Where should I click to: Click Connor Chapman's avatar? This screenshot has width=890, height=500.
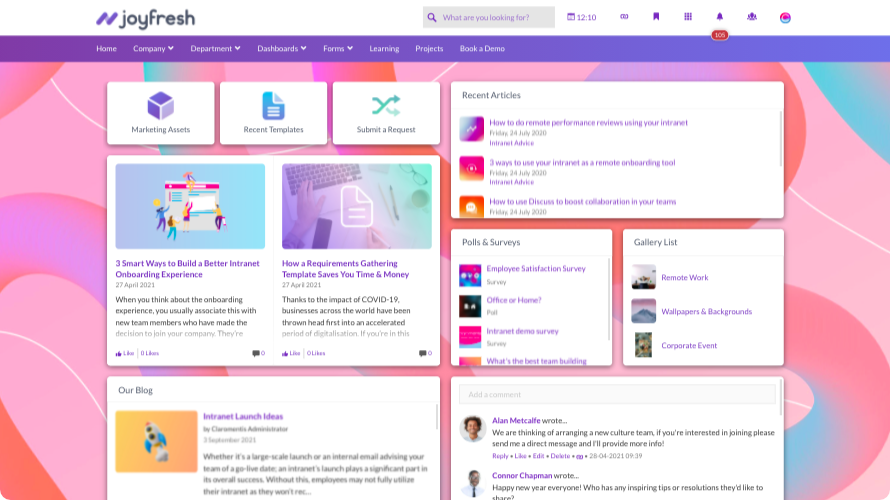pyautogui.click(x=472, y=483)
